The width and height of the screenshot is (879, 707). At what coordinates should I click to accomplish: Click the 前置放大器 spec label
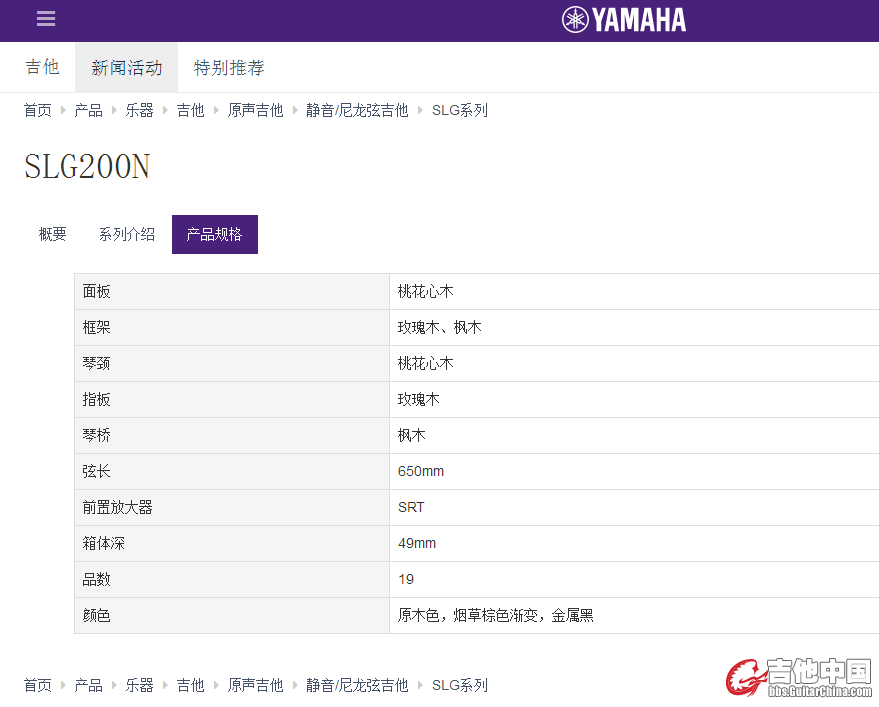click(117, 507)
